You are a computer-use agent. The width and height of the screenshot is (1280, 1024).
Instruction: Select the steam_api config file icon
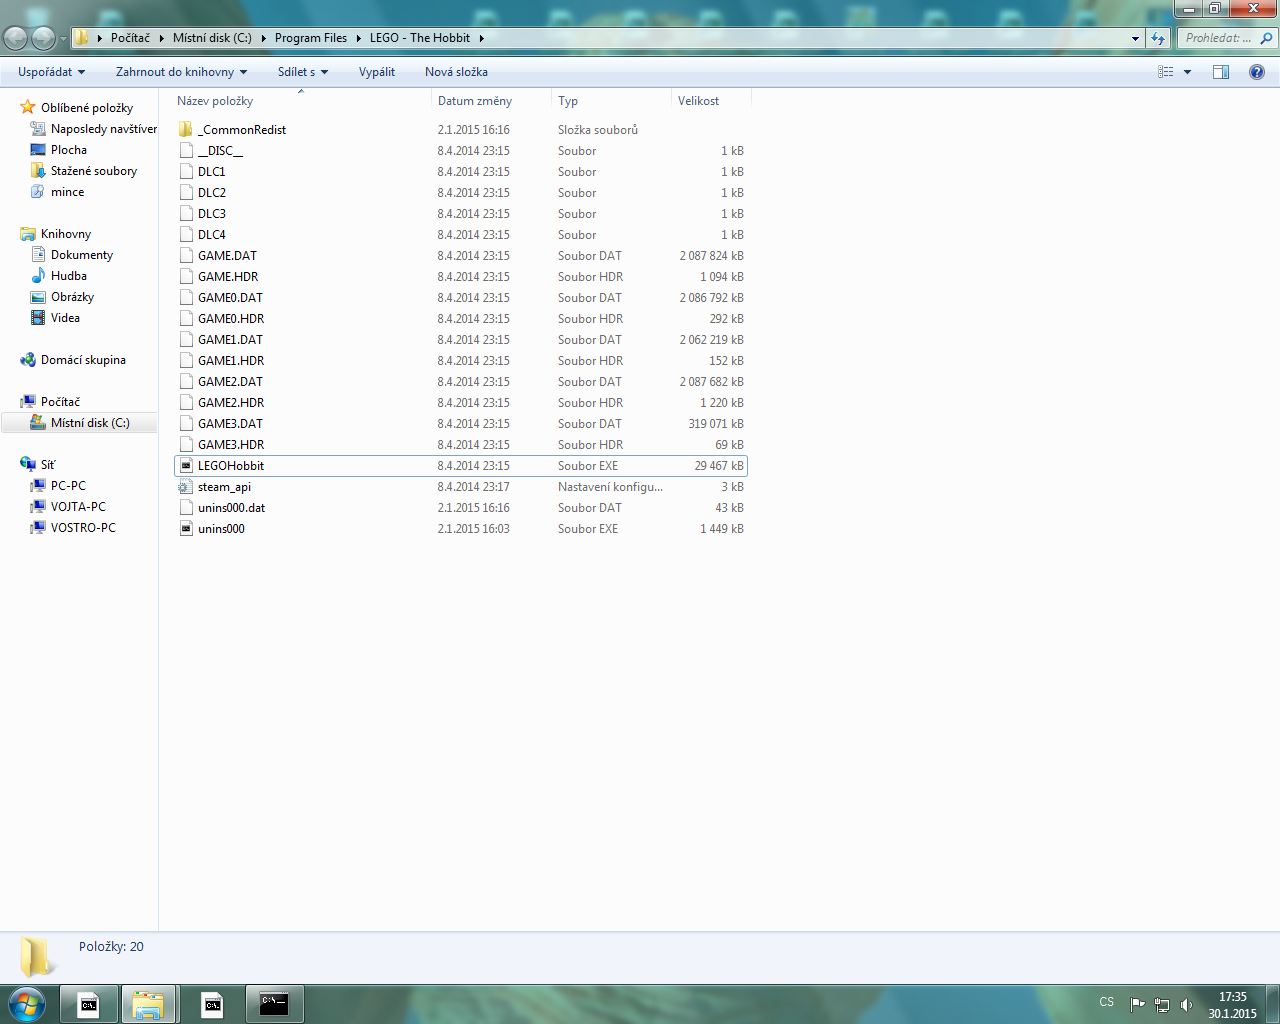click(186, 487)
